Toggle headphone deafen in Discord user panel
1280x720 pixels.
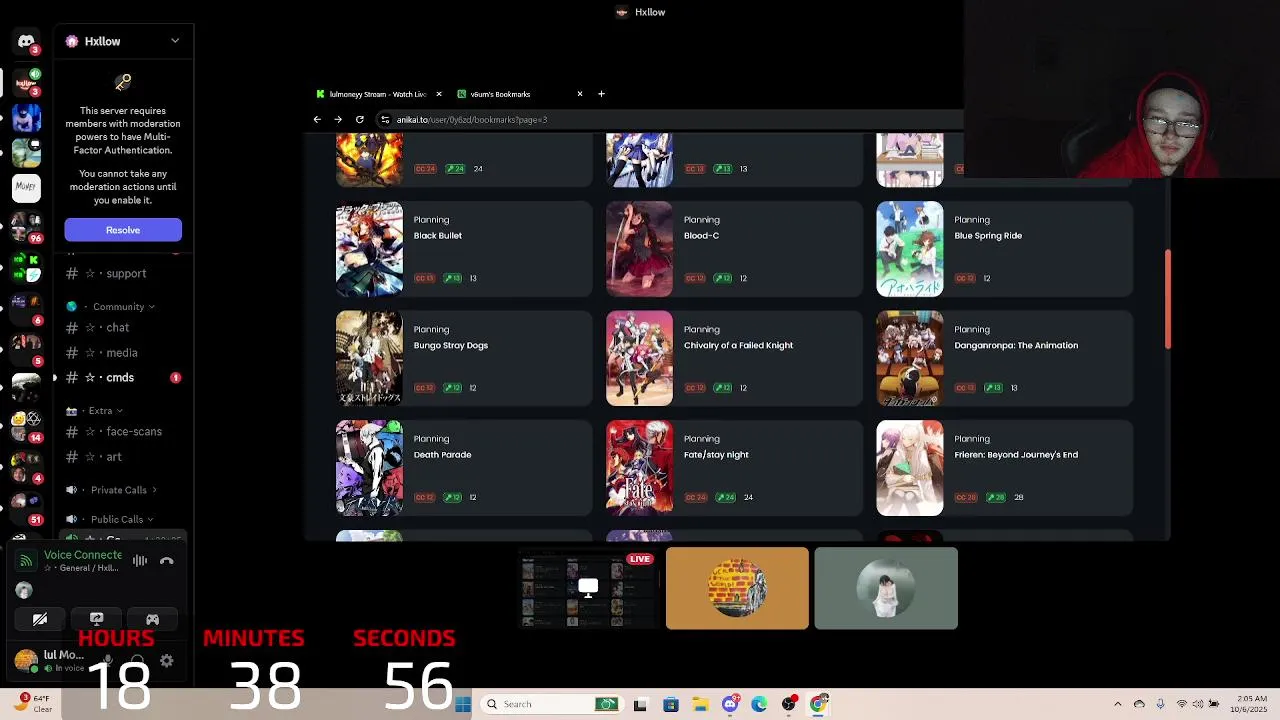[x=137, y=661]
